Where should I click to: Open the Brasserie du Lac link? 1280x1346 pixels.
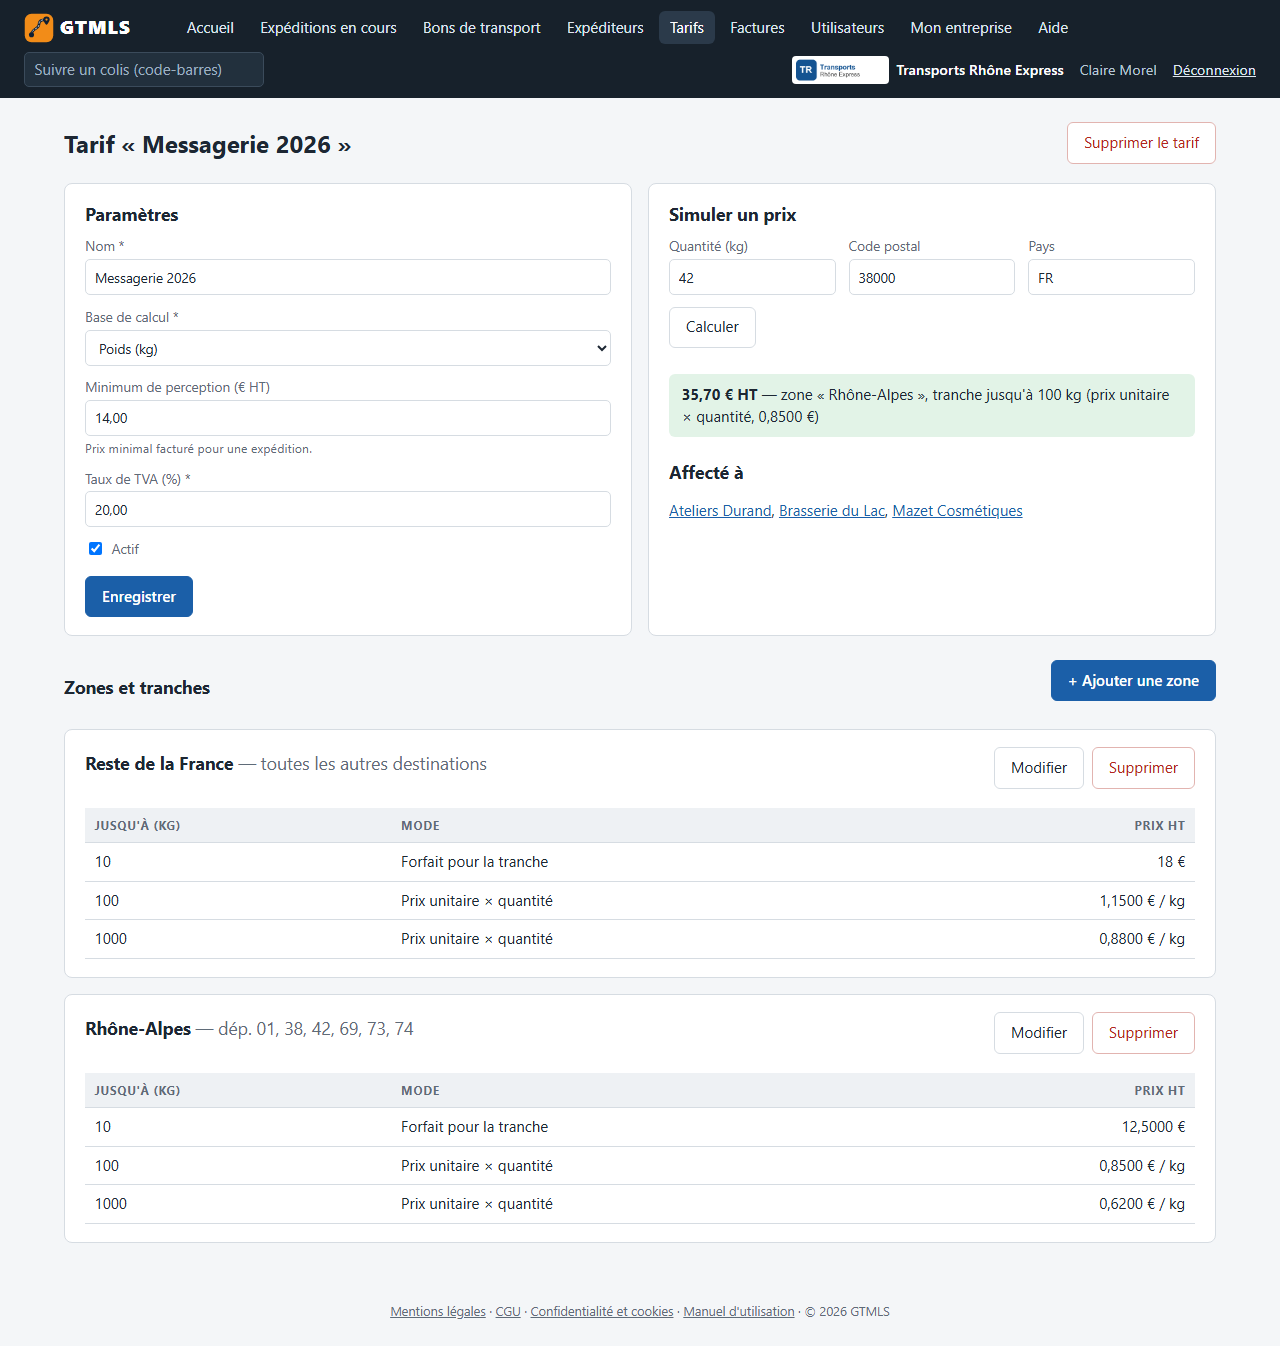point(832,511)
